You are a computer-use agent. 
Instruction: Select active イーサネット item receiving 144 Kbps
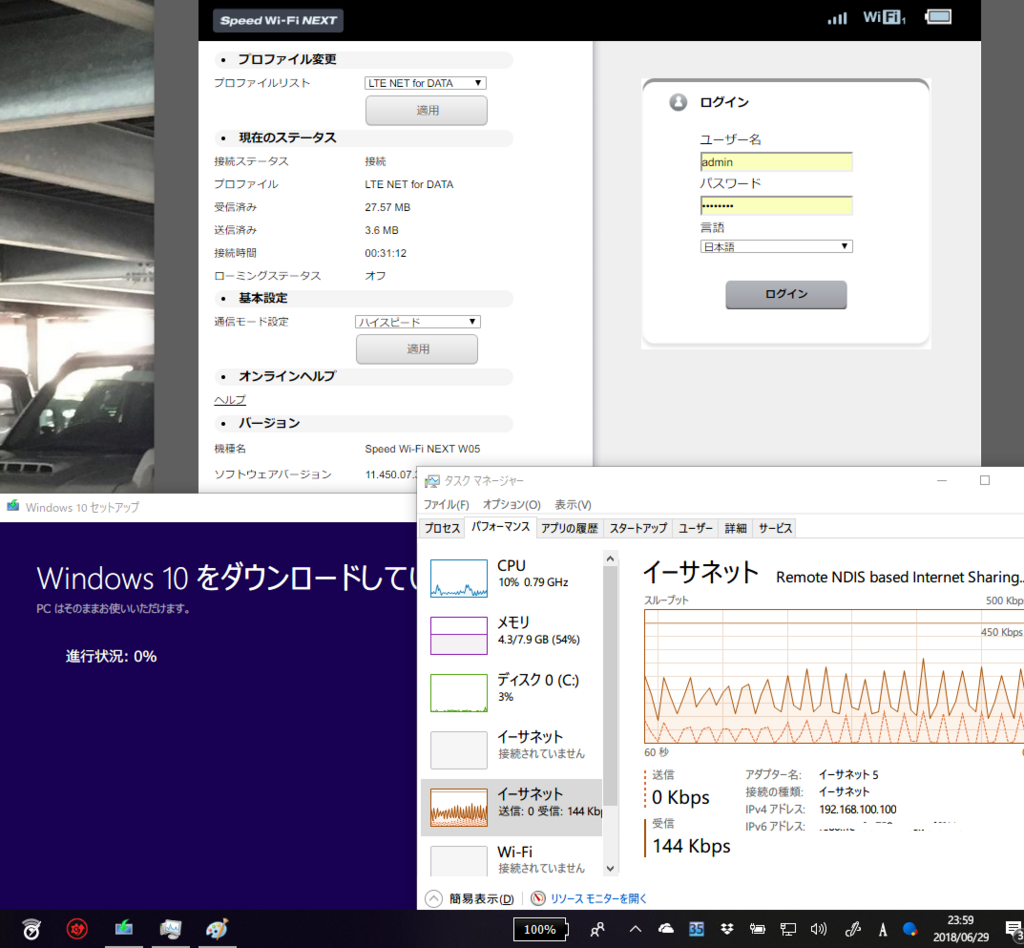click(x=512, y=807)
